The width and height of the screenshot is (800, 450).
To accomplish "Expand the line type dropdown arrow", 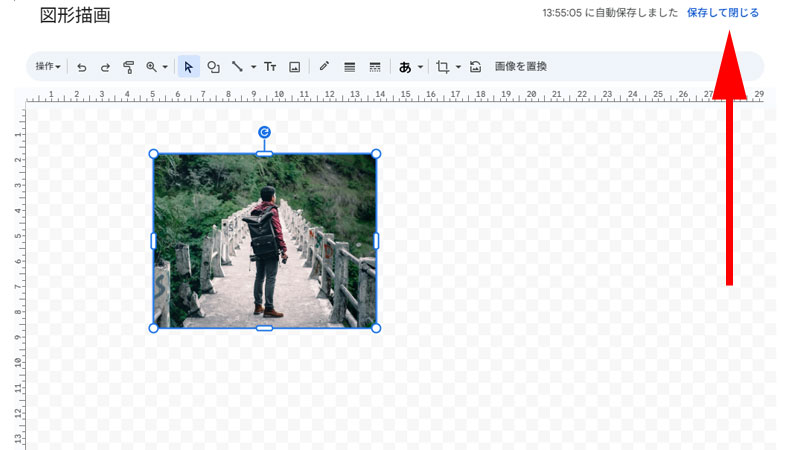I will coord(253,67).
